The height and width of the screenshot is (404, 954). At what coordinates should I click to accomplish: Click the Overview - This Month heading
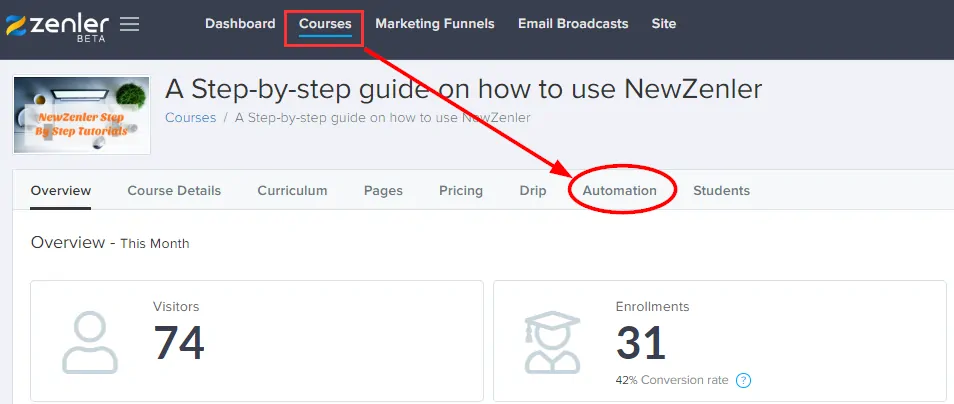coord(110,243)
